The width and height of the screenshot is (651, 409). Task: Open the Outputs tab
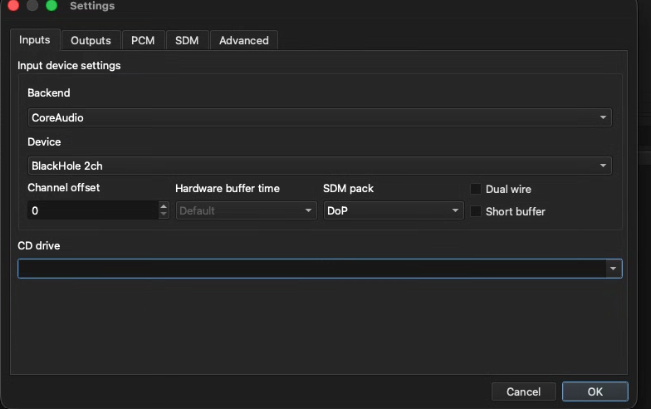coord(90,40)
